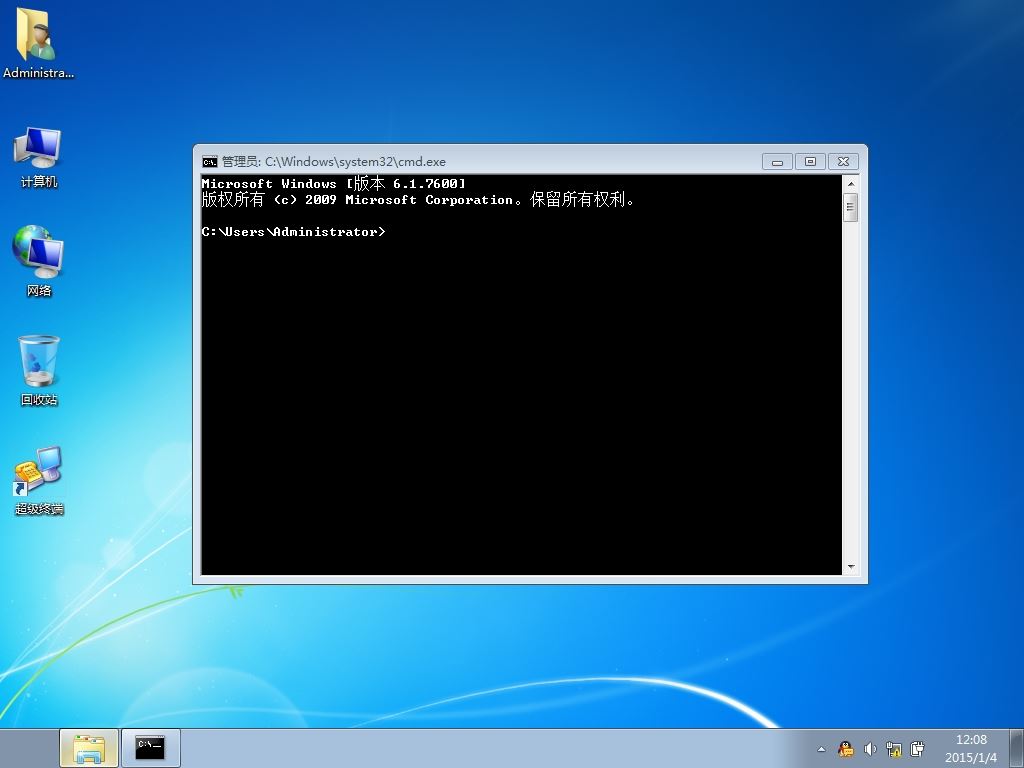Click the cmd vertical scrollbar thumb
The height and width of the screenshot is (768, 1024).
tap(850, 208)
